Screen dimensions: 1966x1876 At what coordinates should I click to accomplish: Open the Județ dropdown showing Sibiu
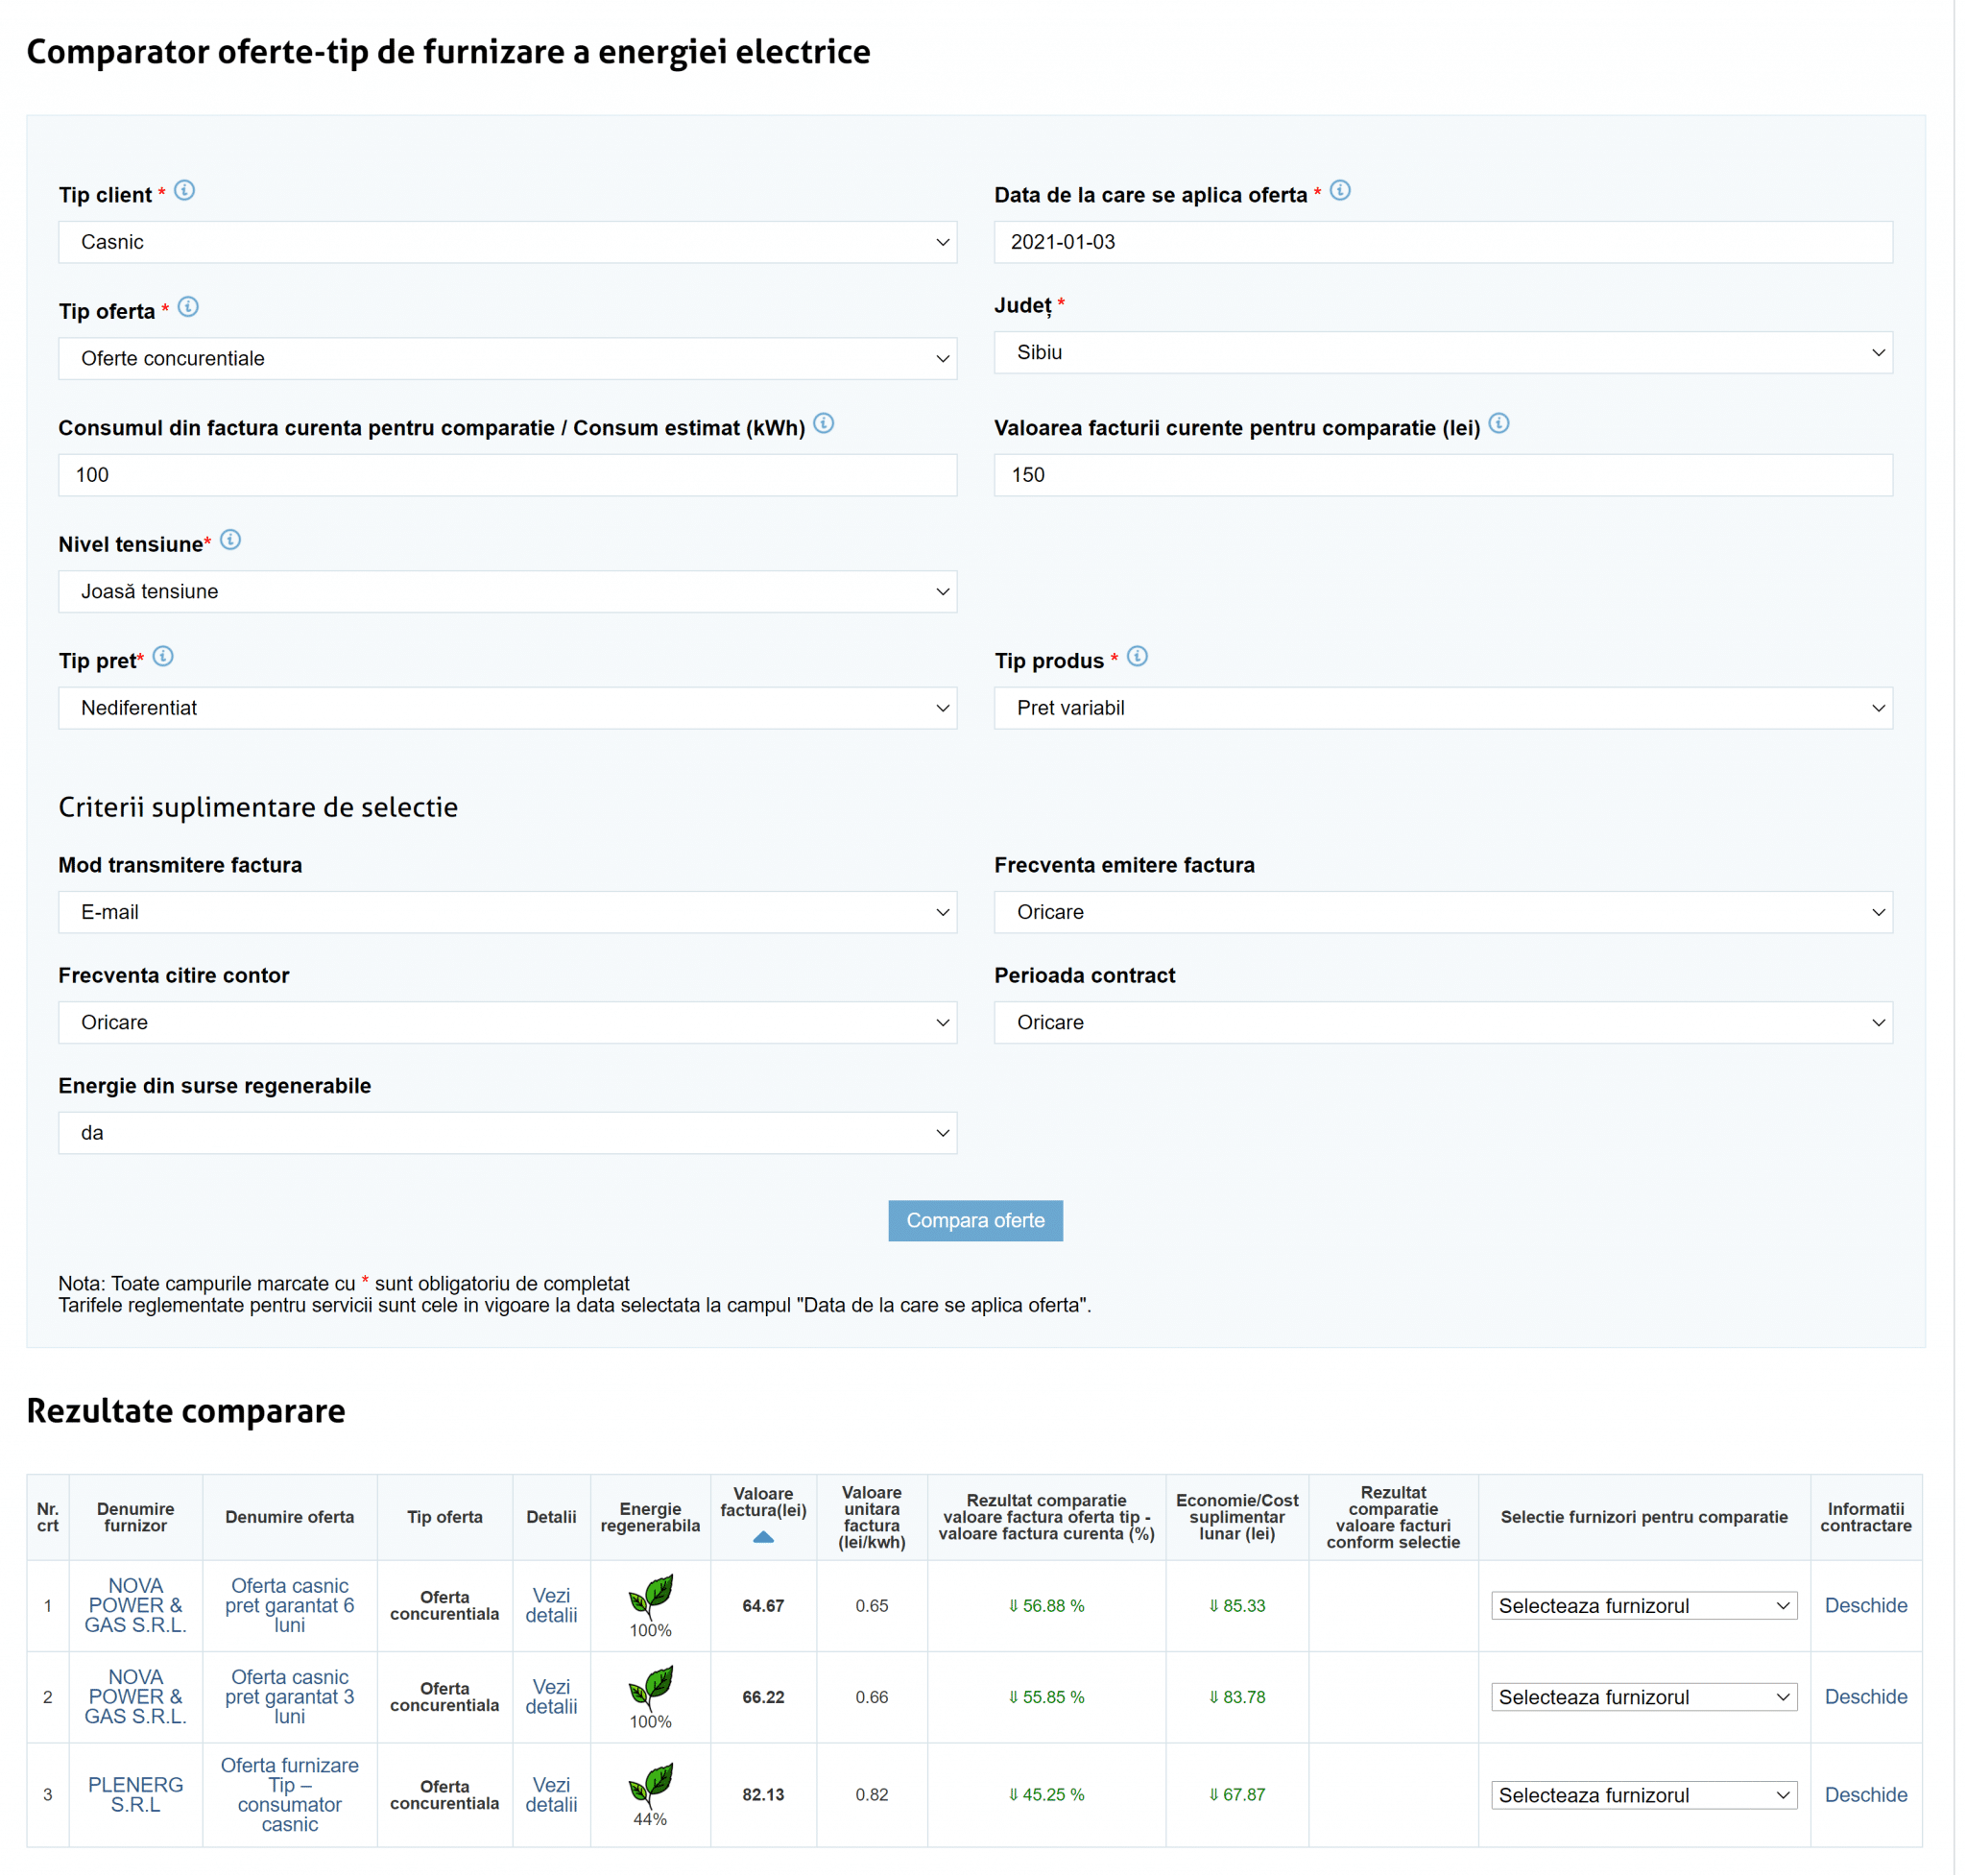point(1443,352)
